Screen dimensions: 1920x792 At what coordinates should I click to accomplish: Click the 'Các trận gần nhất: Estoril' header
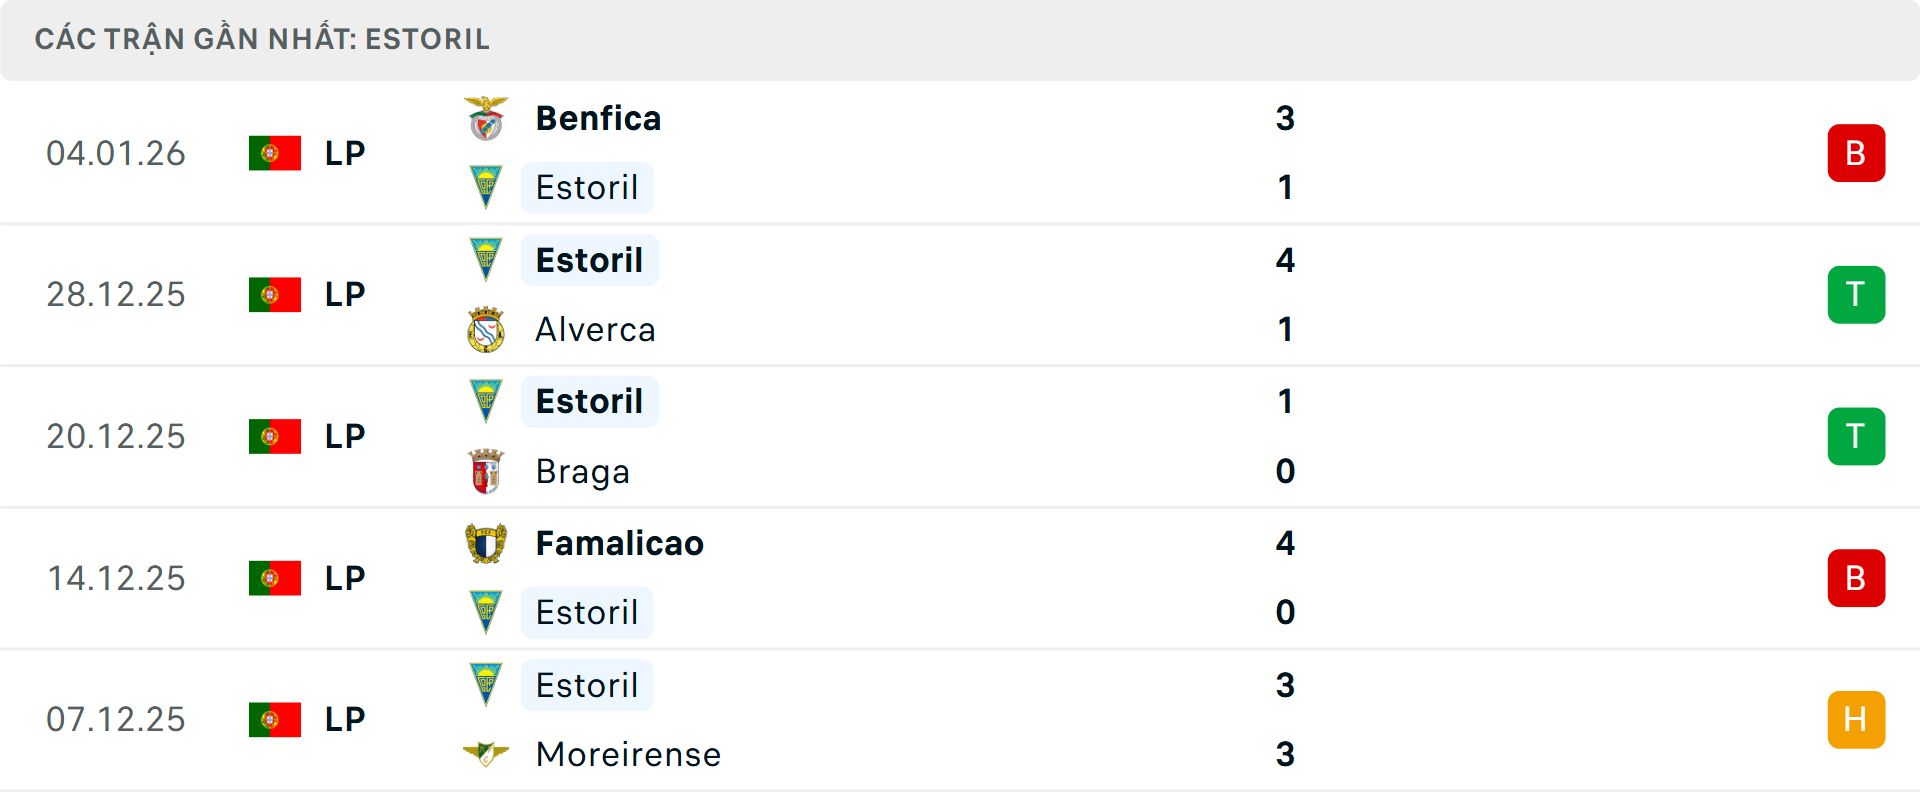pyautogui.click(x=262, y=39)
